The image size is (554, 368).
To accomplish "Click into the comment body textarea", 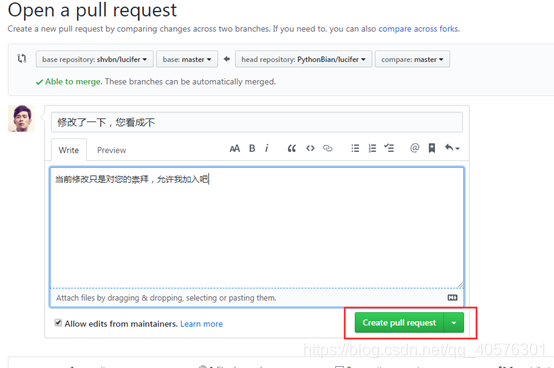I will tap(257, 228).
